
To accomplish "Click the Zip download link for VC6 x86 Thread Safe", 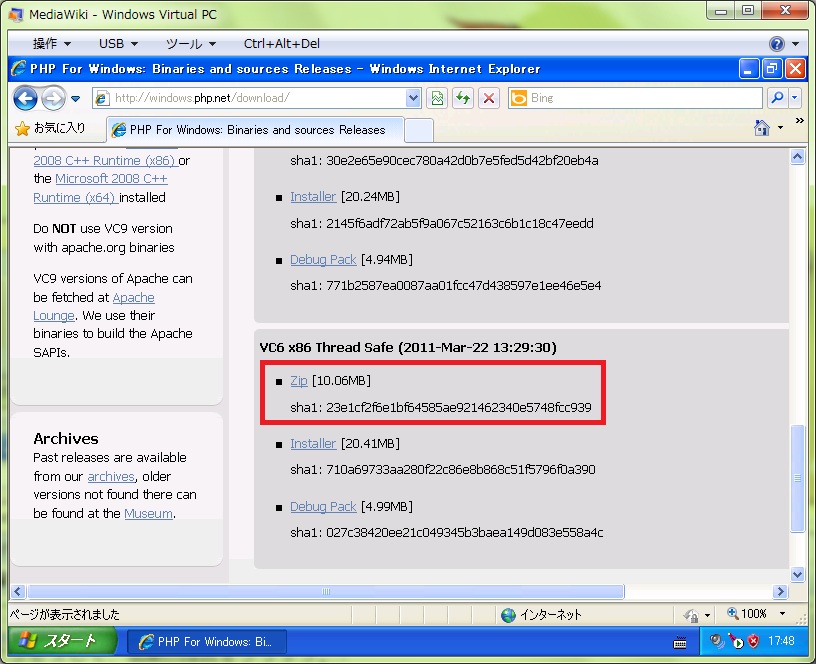I will pos(299,381).
